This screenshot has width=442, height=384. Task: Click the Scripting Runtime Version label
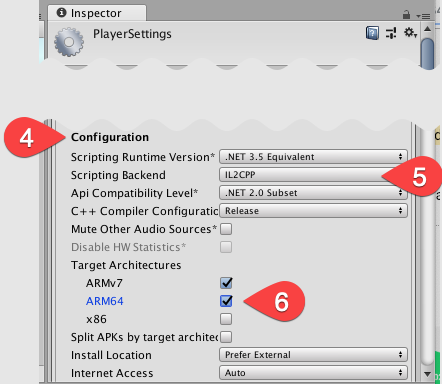click(143, 157)
